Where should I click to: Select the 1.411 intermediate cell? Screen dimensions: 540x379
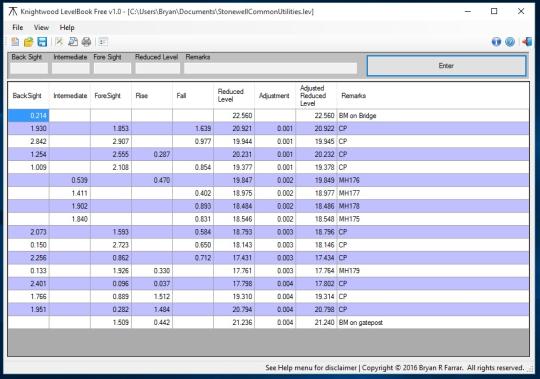[x=70, y=193]
